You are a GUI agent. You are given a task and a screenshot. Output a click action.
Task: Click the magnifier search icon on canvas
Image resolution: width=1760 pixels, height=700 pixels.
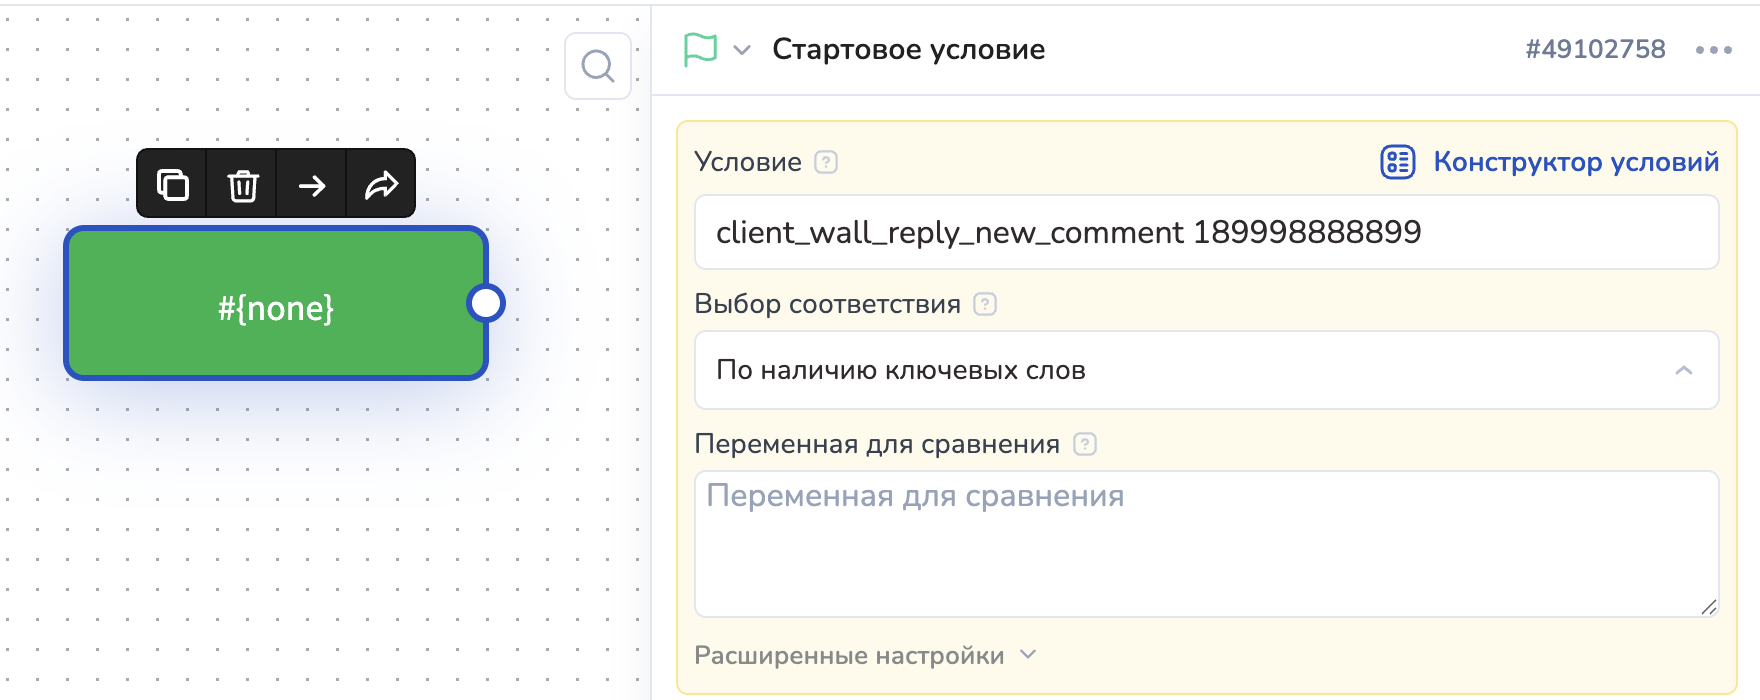(x=598, y=66)
